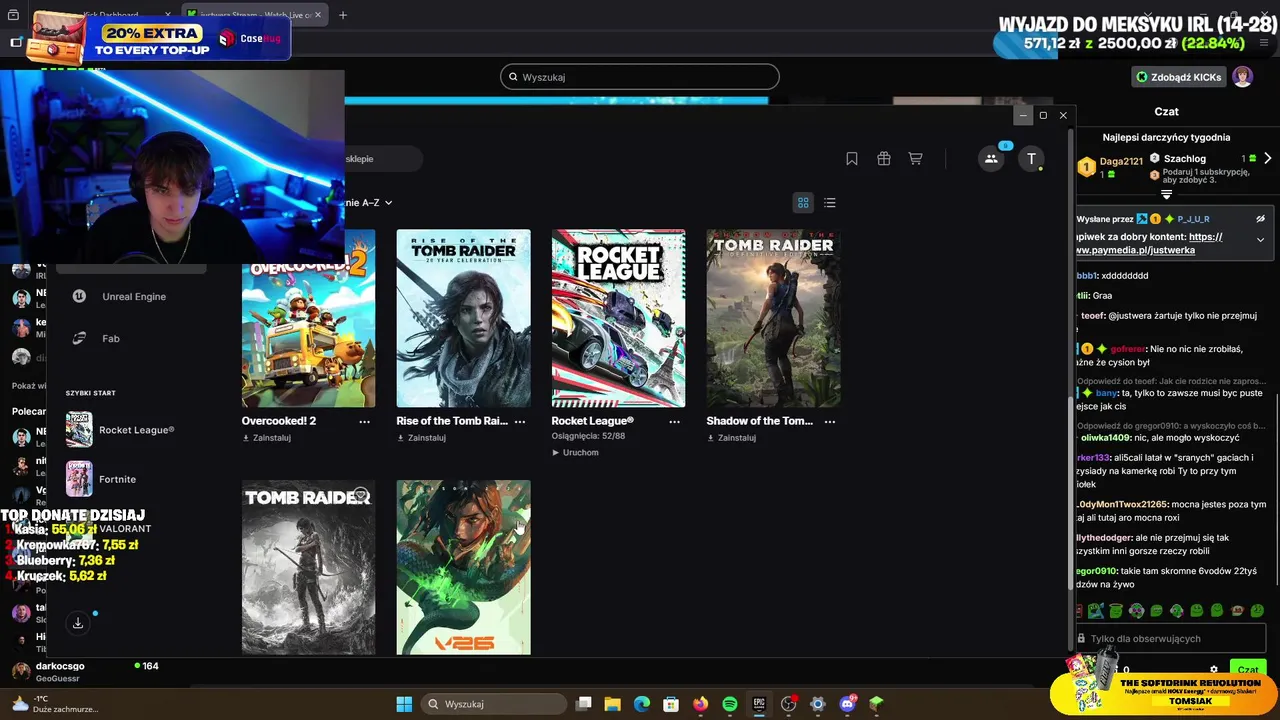Click the chat input 'Tylko dla obserwujących'
1280x720 pixels.
tap(1170, 638)
